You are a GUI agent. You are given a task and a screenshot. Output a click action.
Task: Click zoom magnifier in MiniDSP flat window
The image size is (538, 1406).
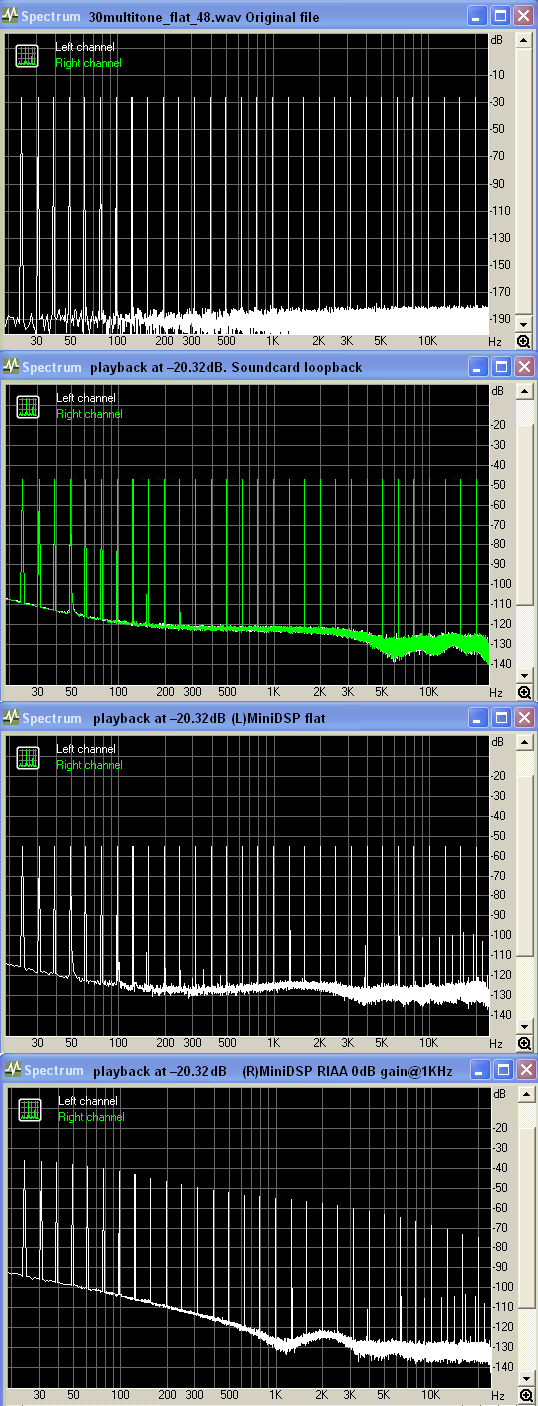coord(524,1043)
